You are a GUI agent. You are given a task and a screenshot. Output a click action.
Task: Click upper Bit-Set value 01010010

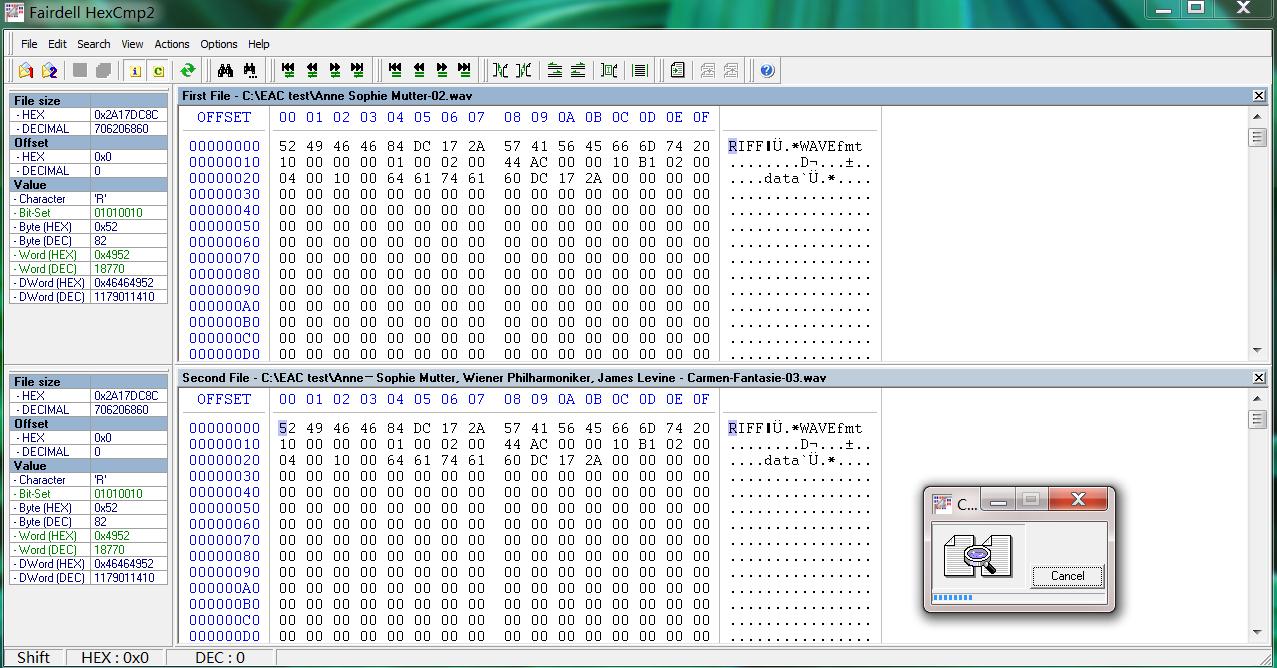point(118,213)
